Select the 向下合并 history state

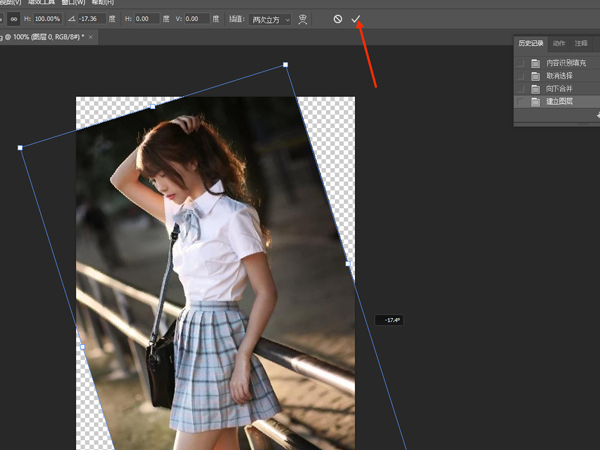[559, 89]
